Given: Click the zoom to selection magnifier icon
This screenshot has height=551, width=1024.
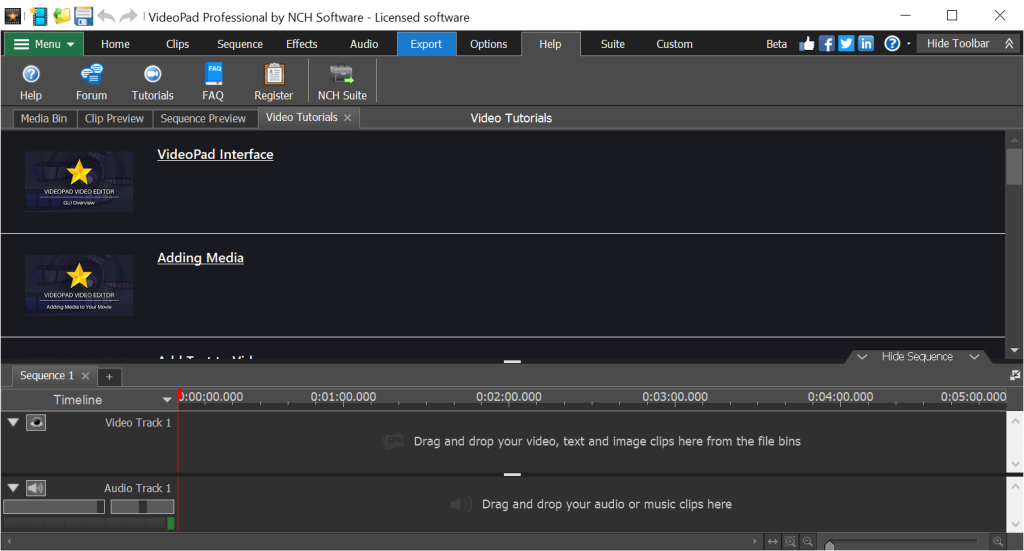Looking at the screenshot, I should pyautogui.click(x=790, y=541).
